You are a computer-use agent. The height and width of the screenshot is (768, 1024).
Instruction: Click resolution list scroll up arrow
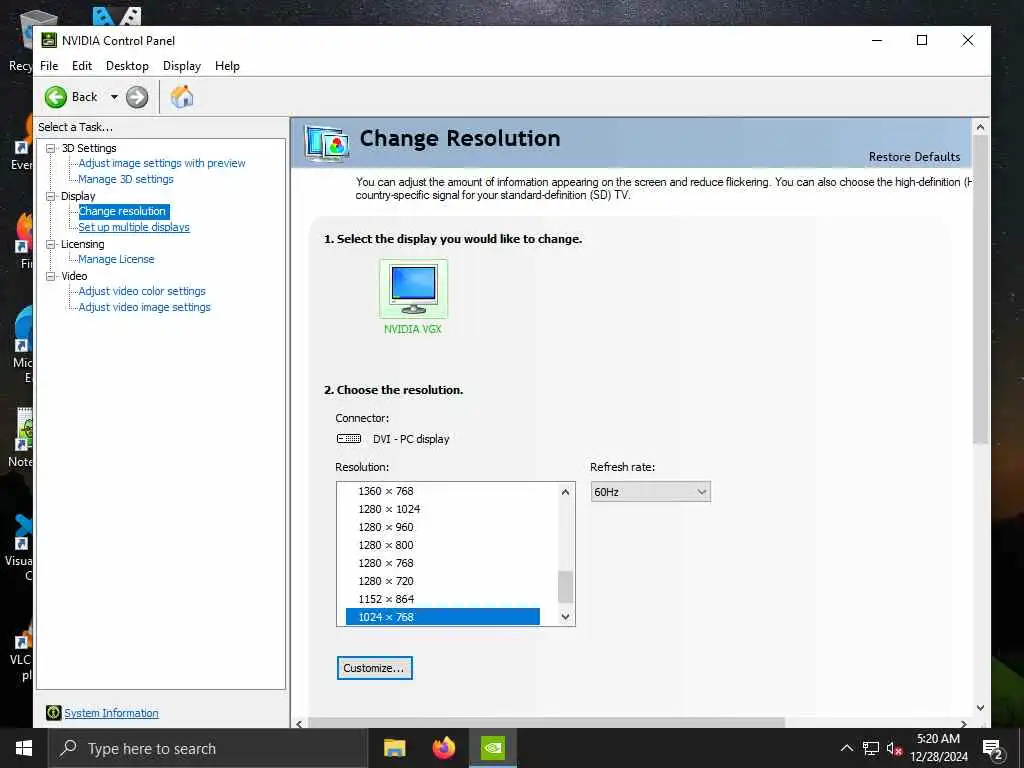pos(566,492)
